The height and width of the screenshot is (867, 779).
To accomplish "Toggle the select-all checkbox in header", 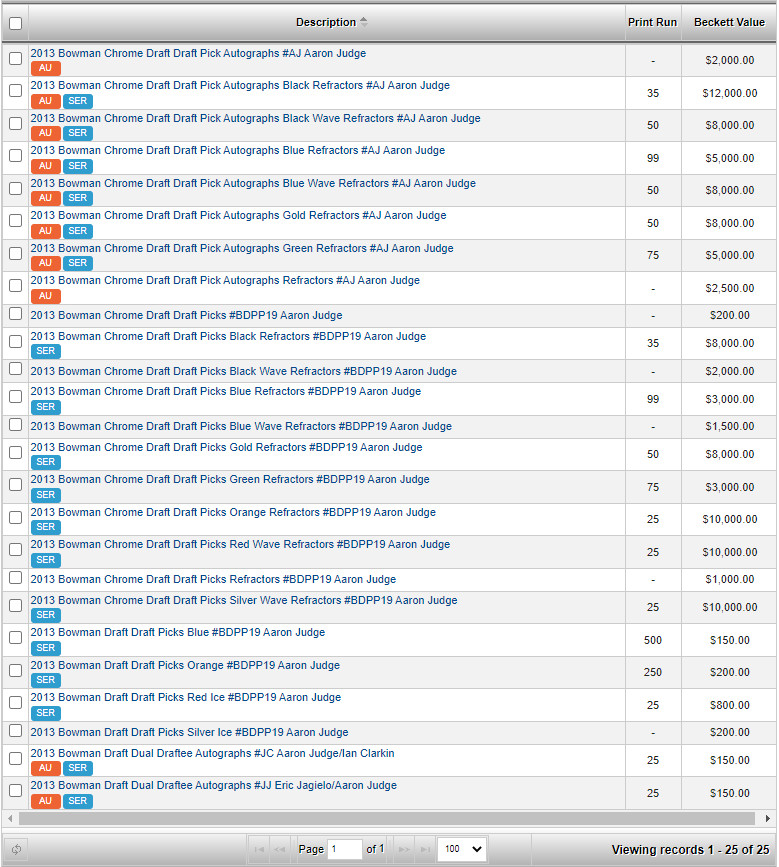I will point(15,23).
